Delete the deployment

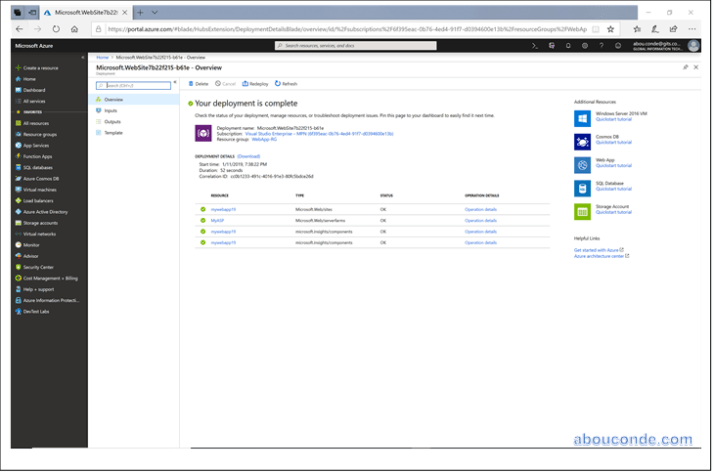[199, 84]
